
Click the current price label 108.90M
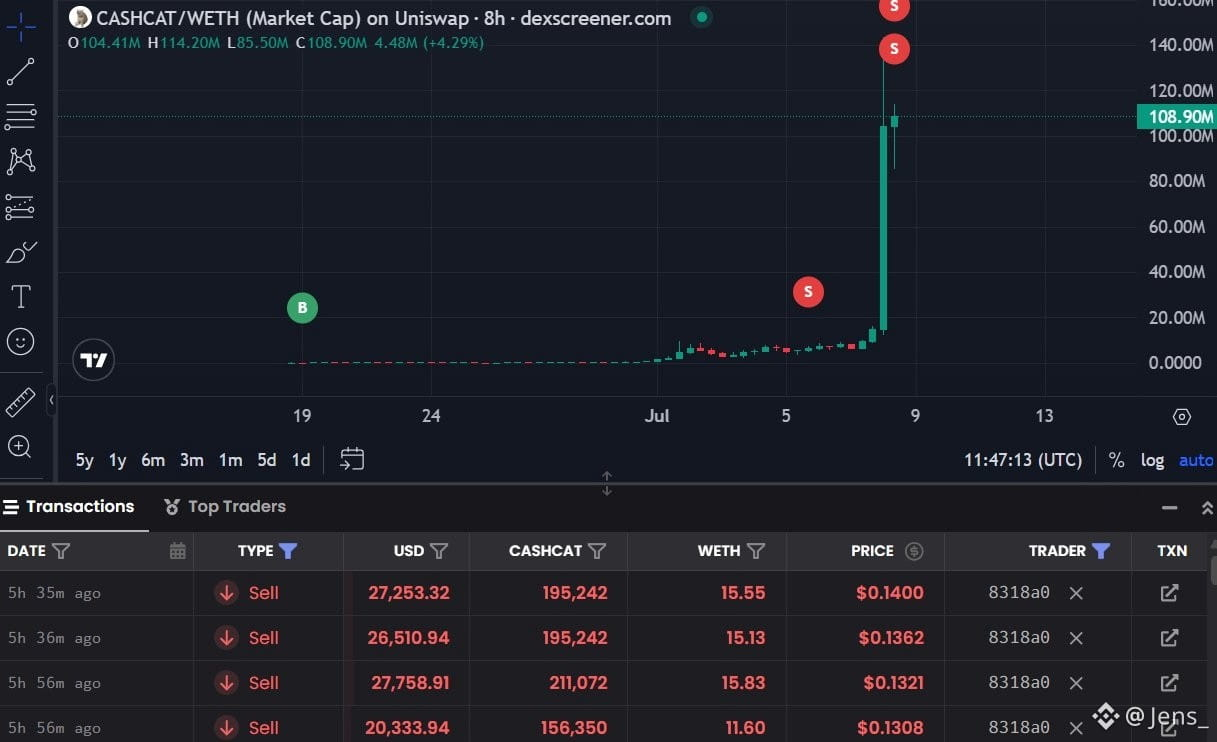(x=1176, y=117)
